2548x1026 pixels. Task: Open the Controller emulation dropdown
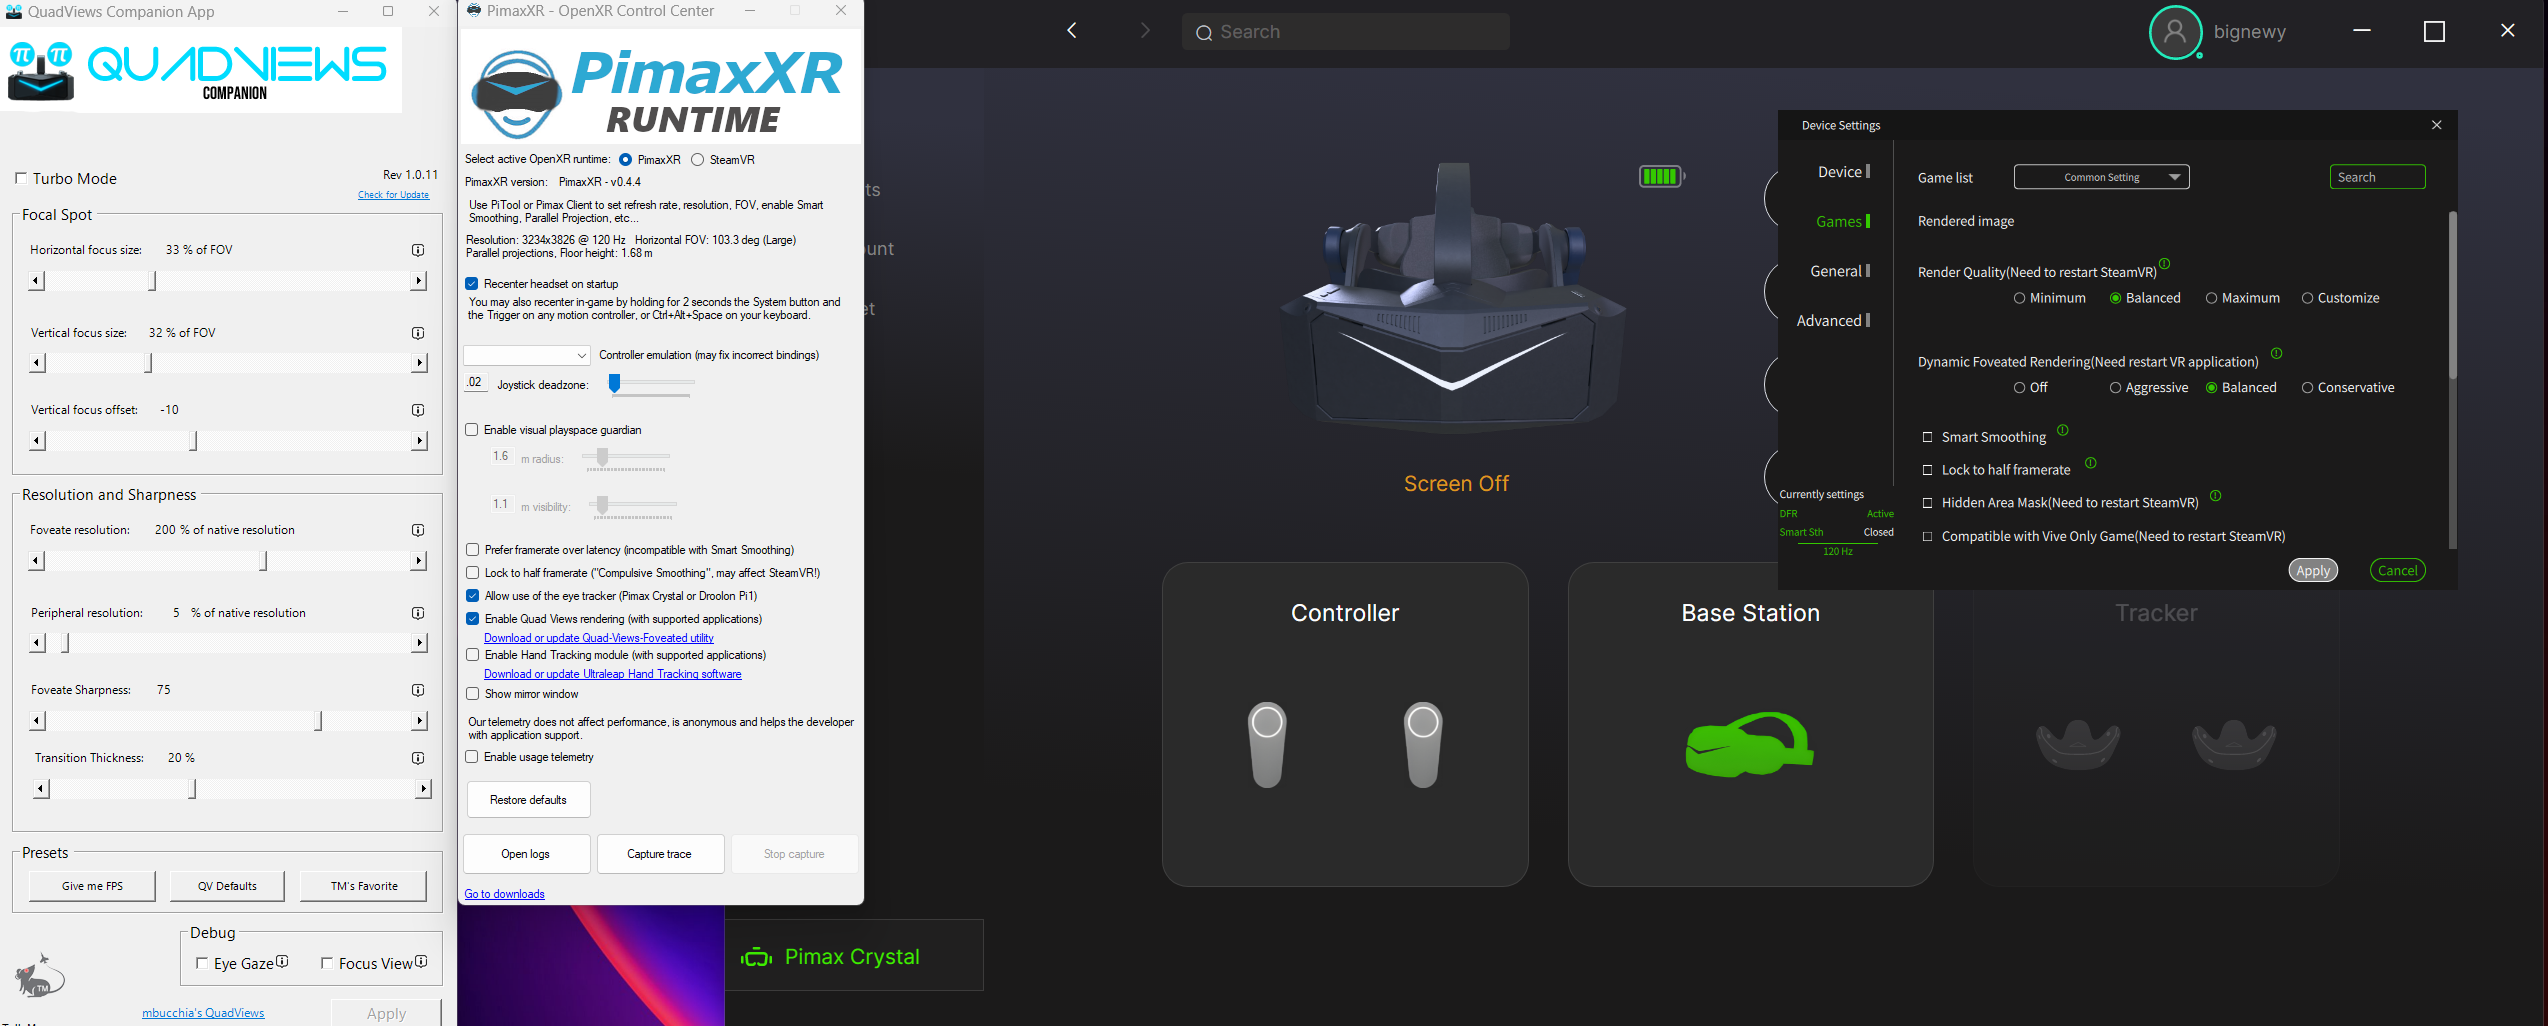(x=527, y=355)
